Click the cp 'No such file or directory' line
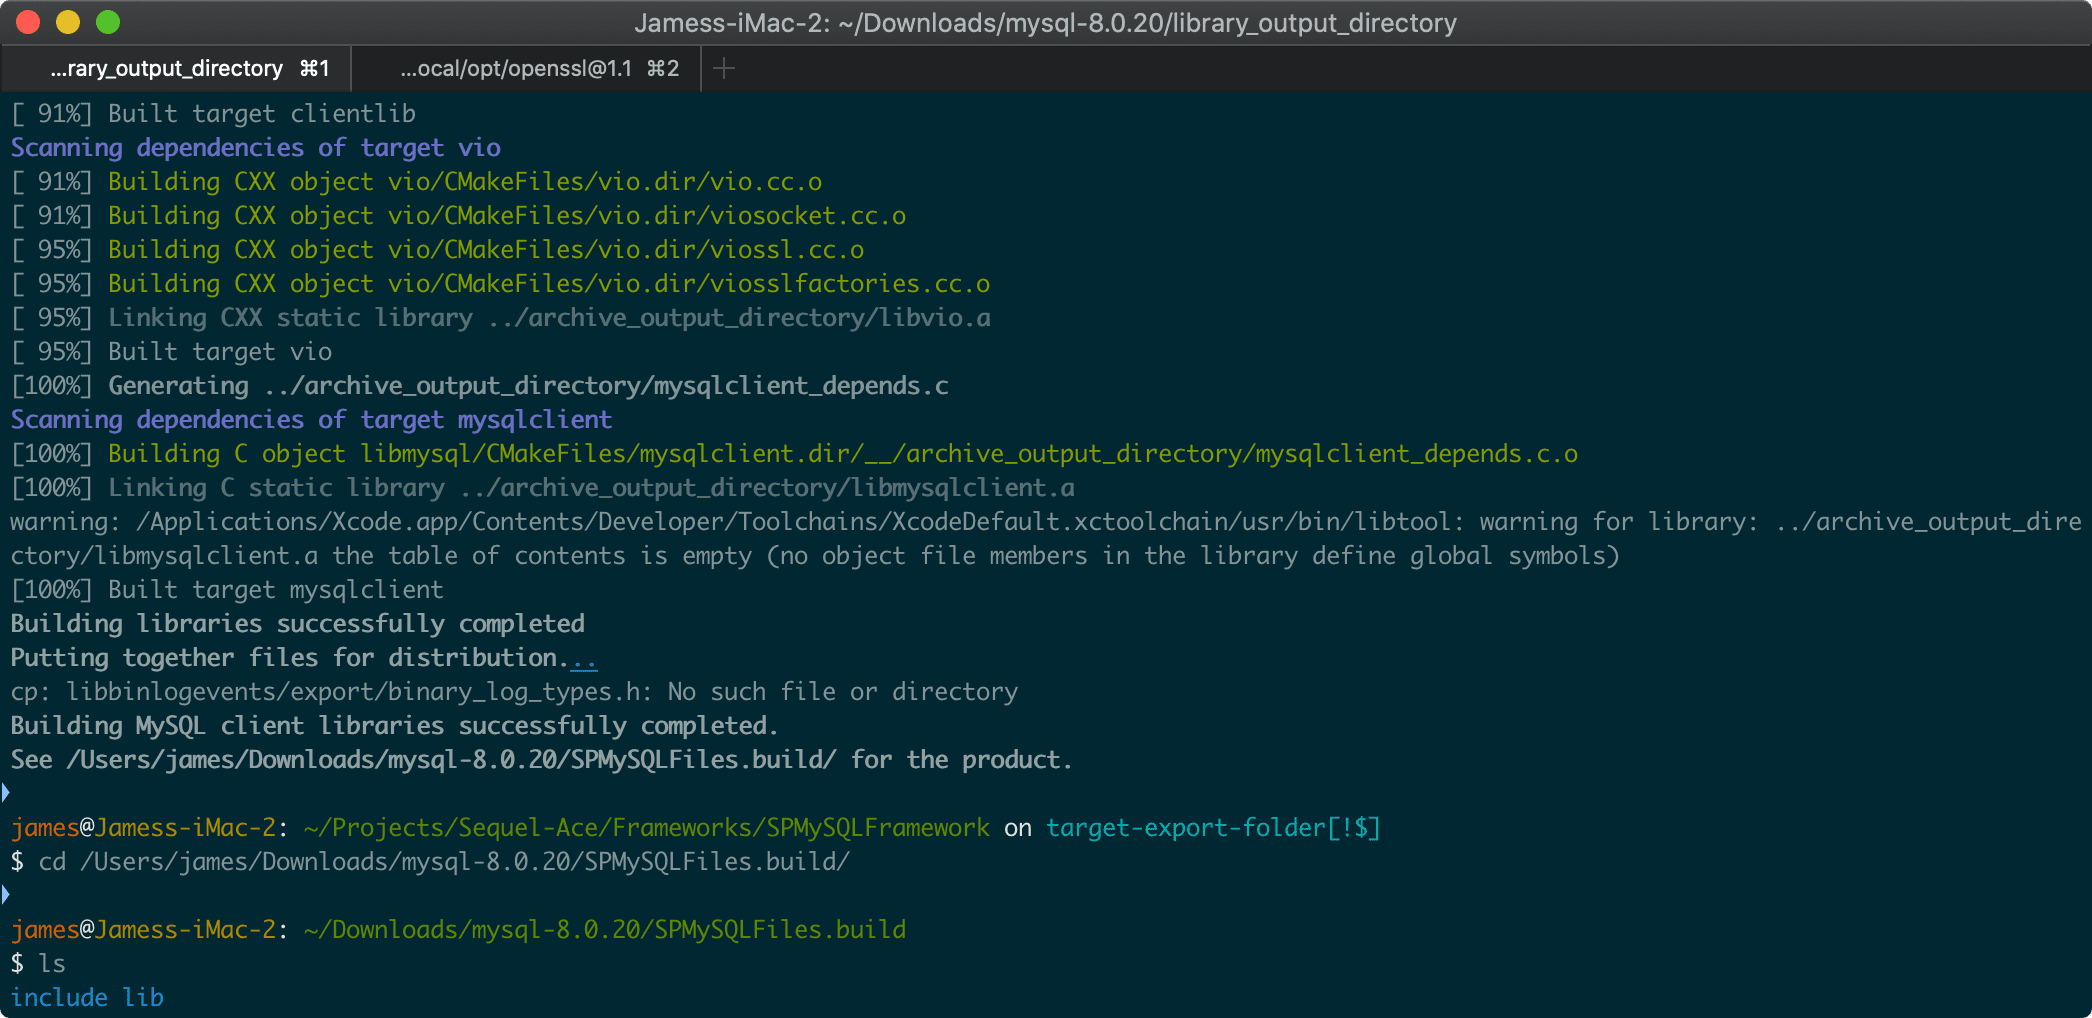Screen dimensions: 2092x1018 coord(514,692)
